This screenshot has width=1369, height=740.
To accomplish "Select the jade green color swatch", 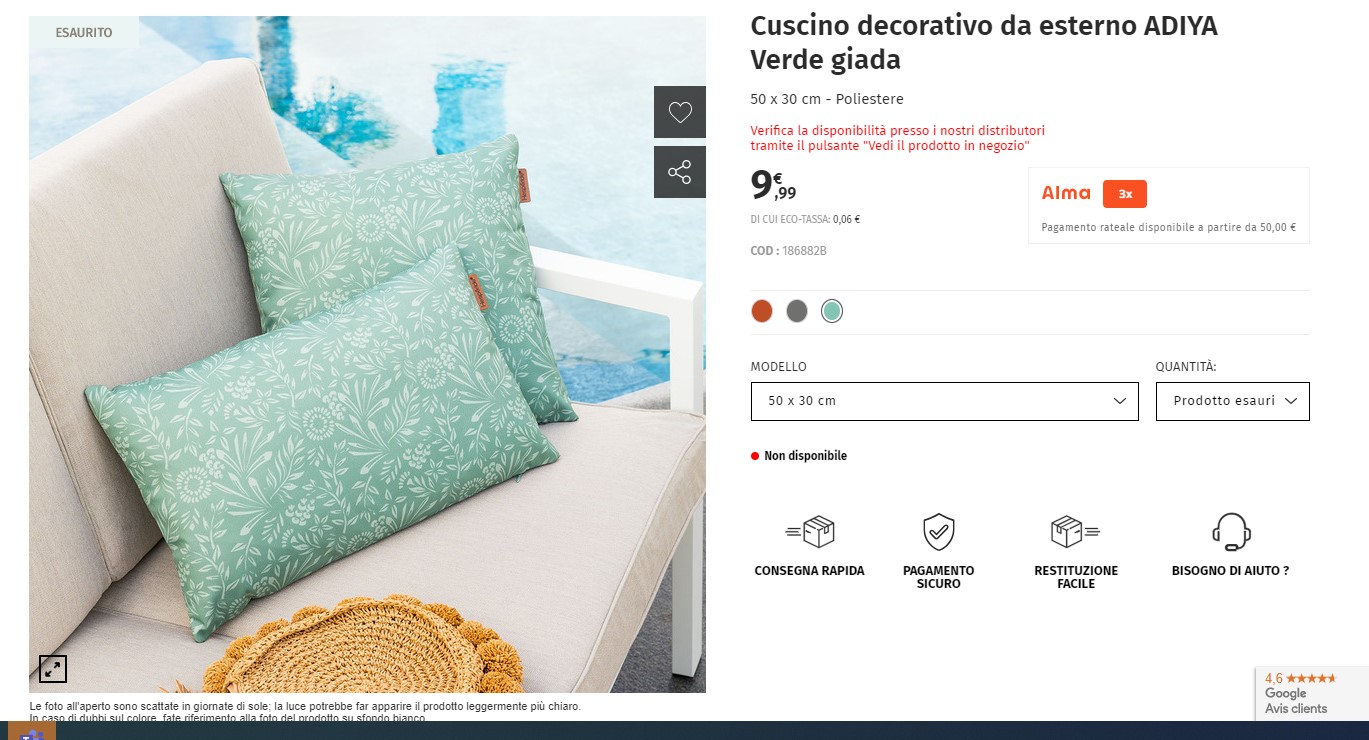I will click(x=832, y=311).
